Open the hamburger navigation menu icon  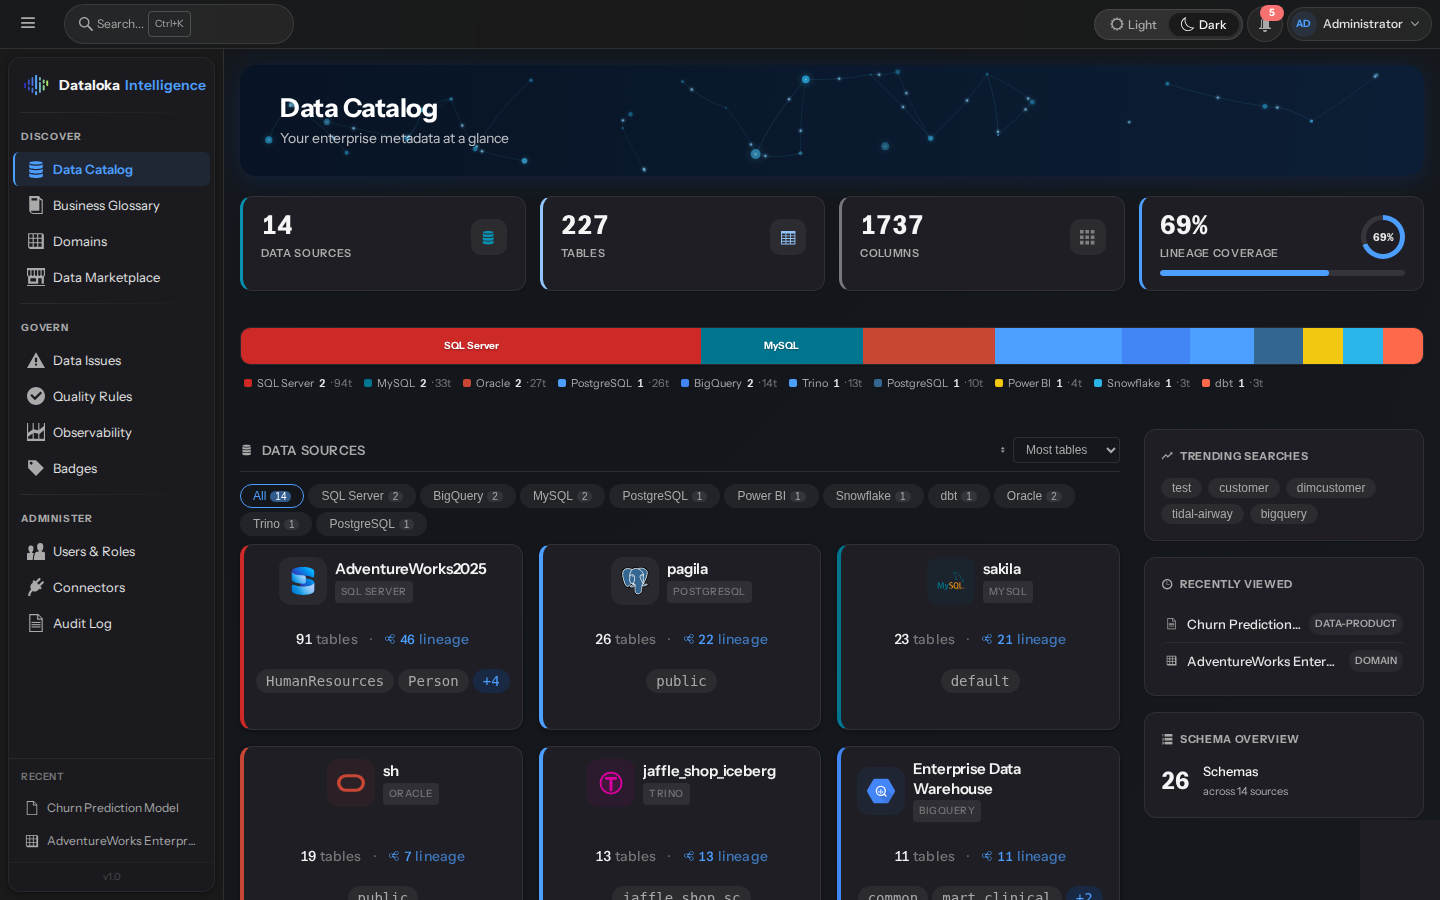click(x=28, y=23)
